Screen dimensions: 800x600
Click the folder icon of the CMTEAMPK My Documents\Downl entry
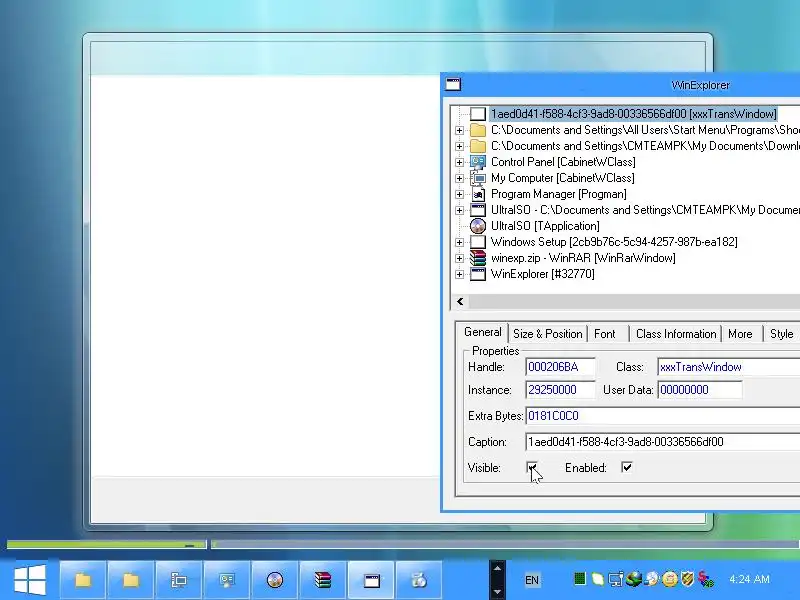[478, 146]
